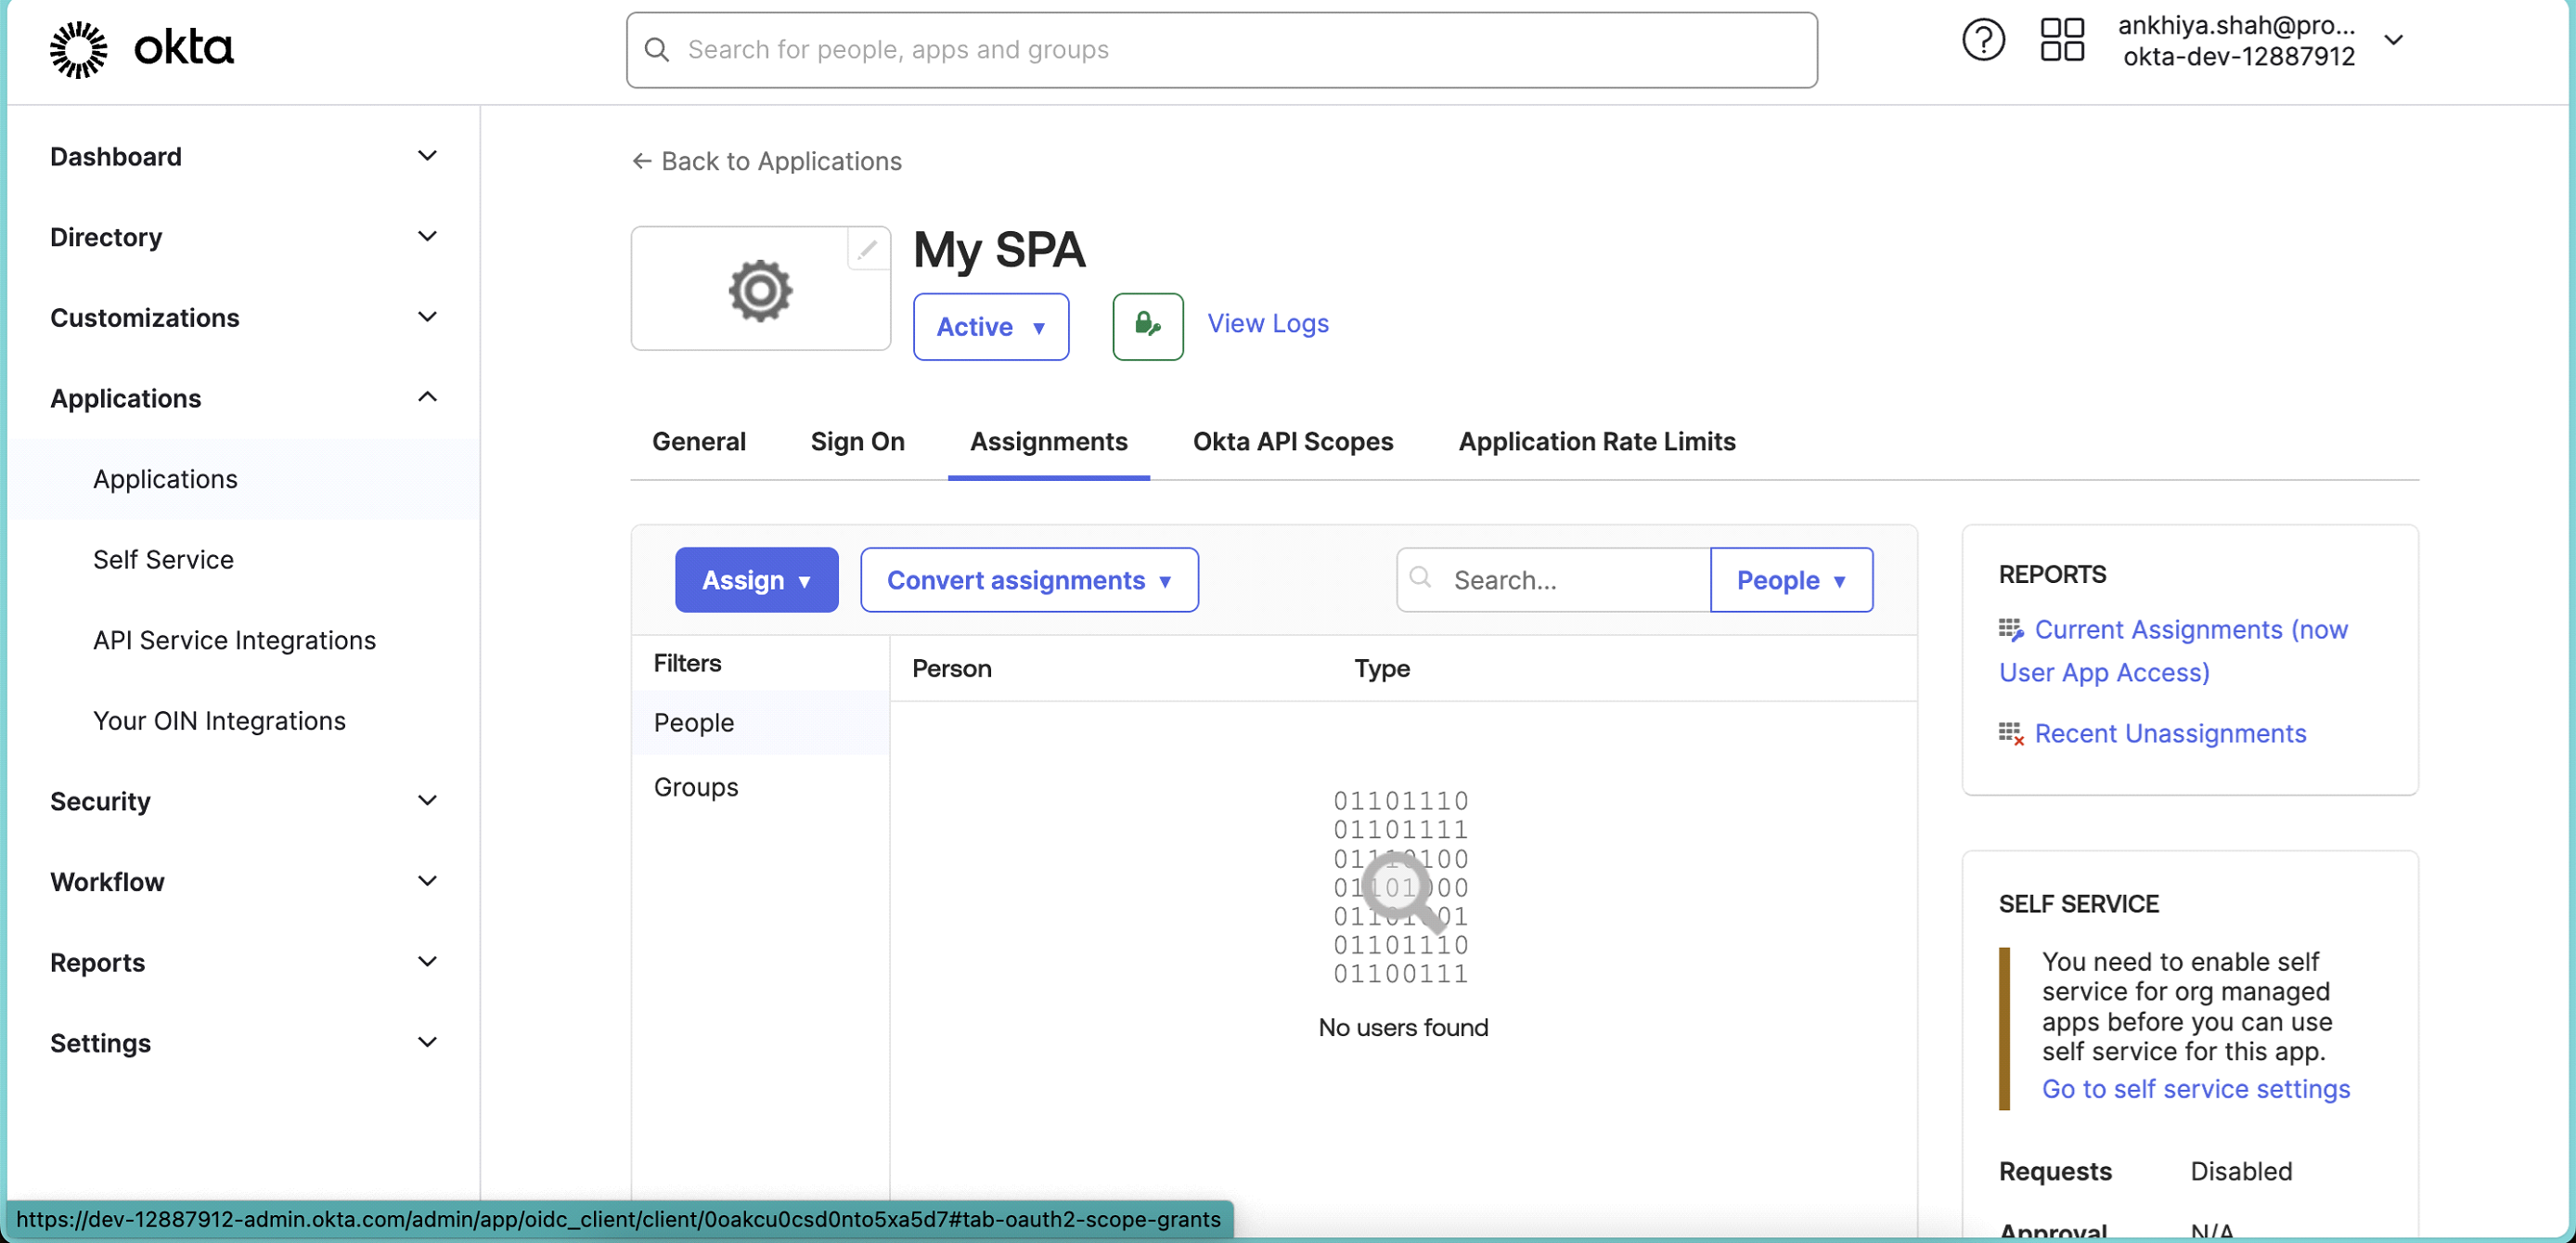Filter assignments by People

tap(760, 723)
